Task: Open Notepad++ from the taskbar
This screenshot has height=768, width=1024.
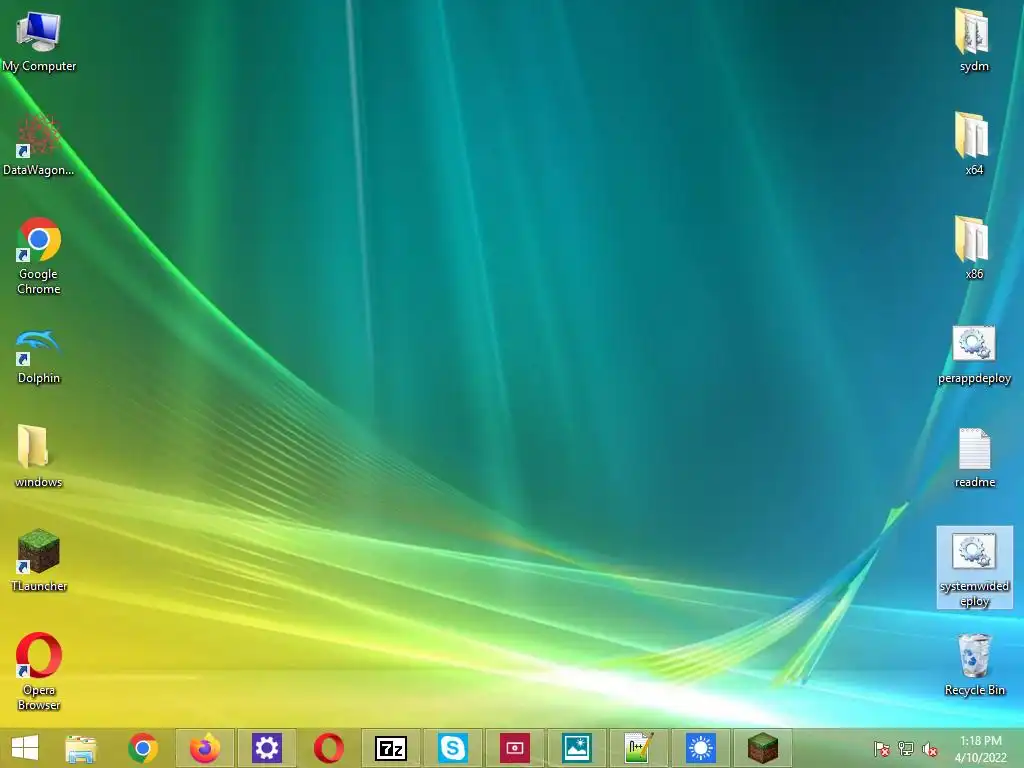Action: (x=639, y=748)
